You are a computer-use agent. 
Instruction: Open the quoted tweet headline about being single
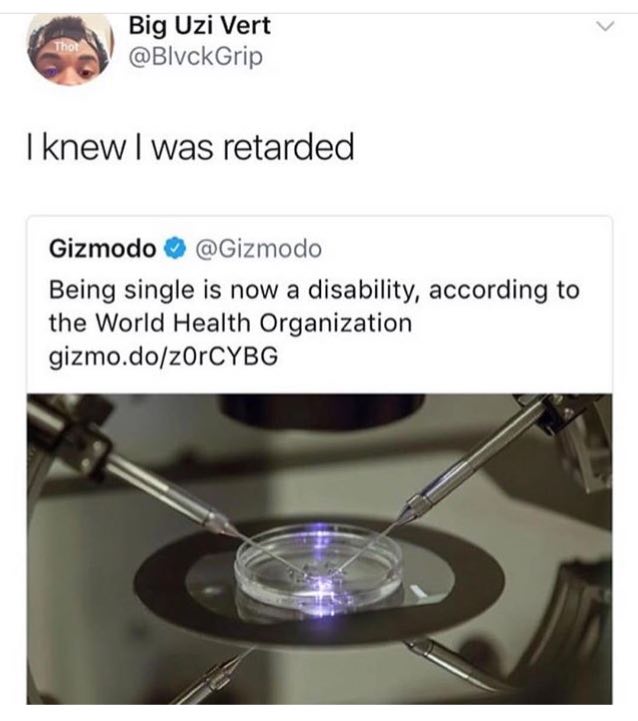314,306
